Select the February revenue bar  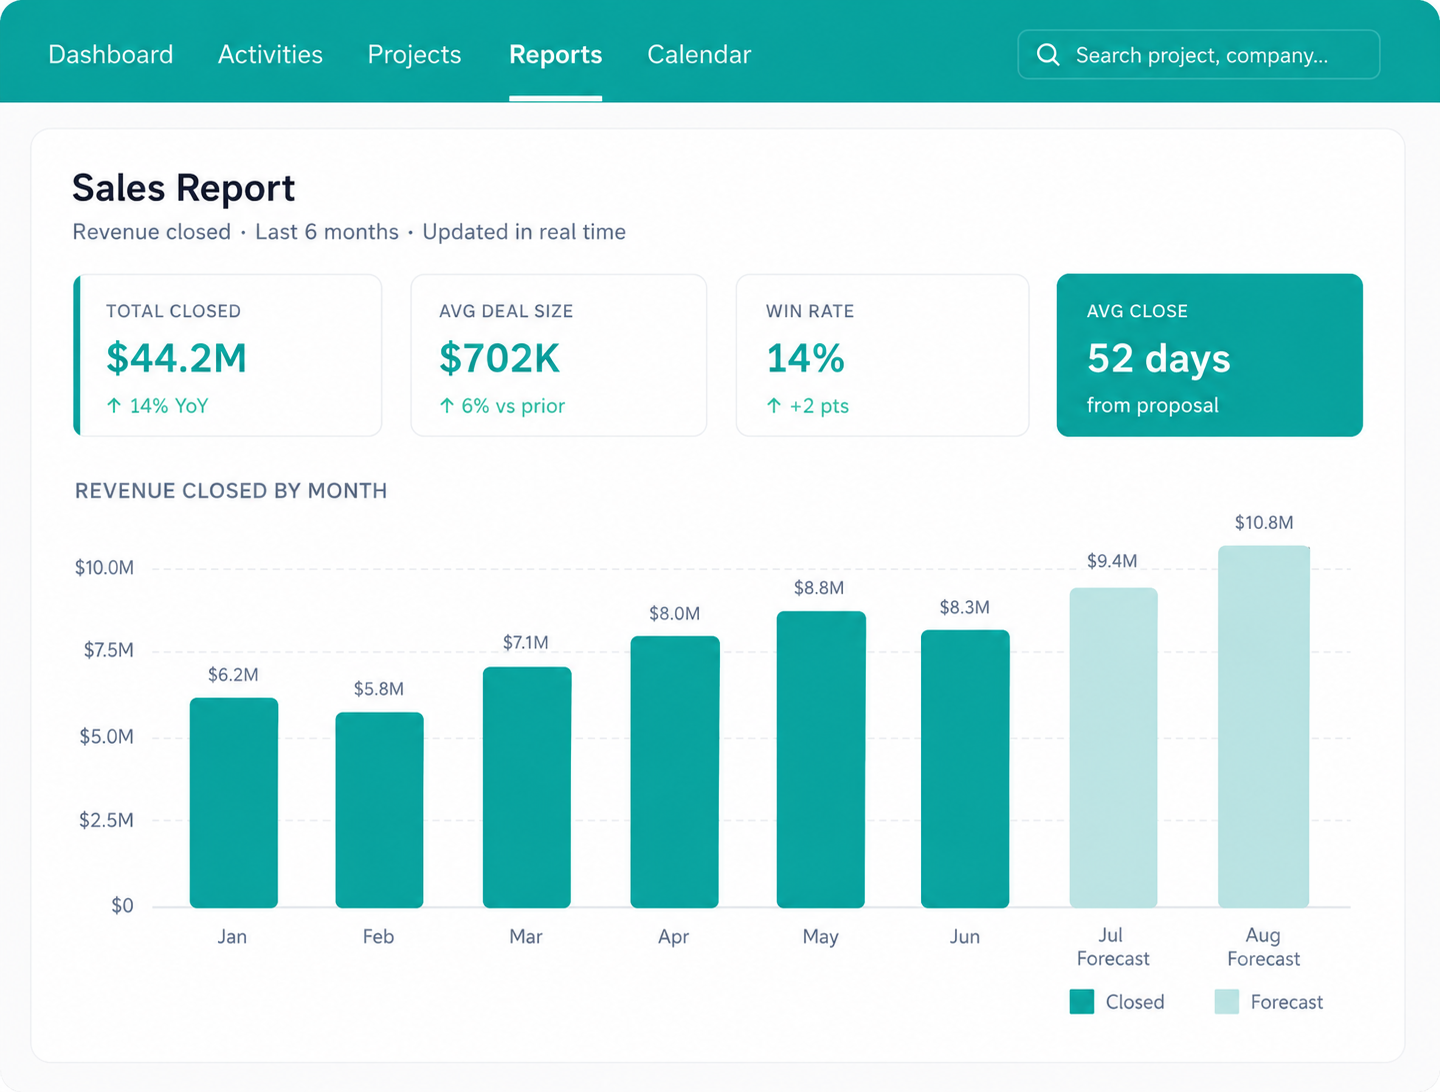(379, 810)
